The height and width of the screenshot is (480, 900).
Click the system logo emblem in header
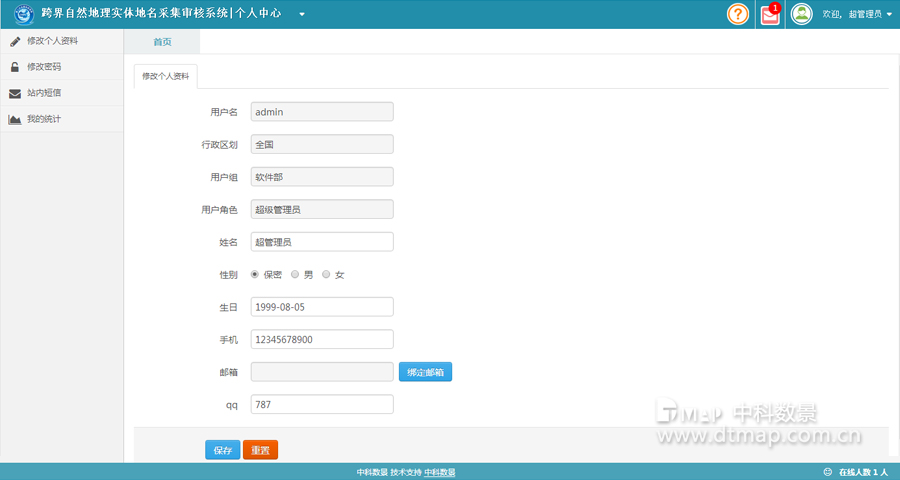tap(22, 14)
